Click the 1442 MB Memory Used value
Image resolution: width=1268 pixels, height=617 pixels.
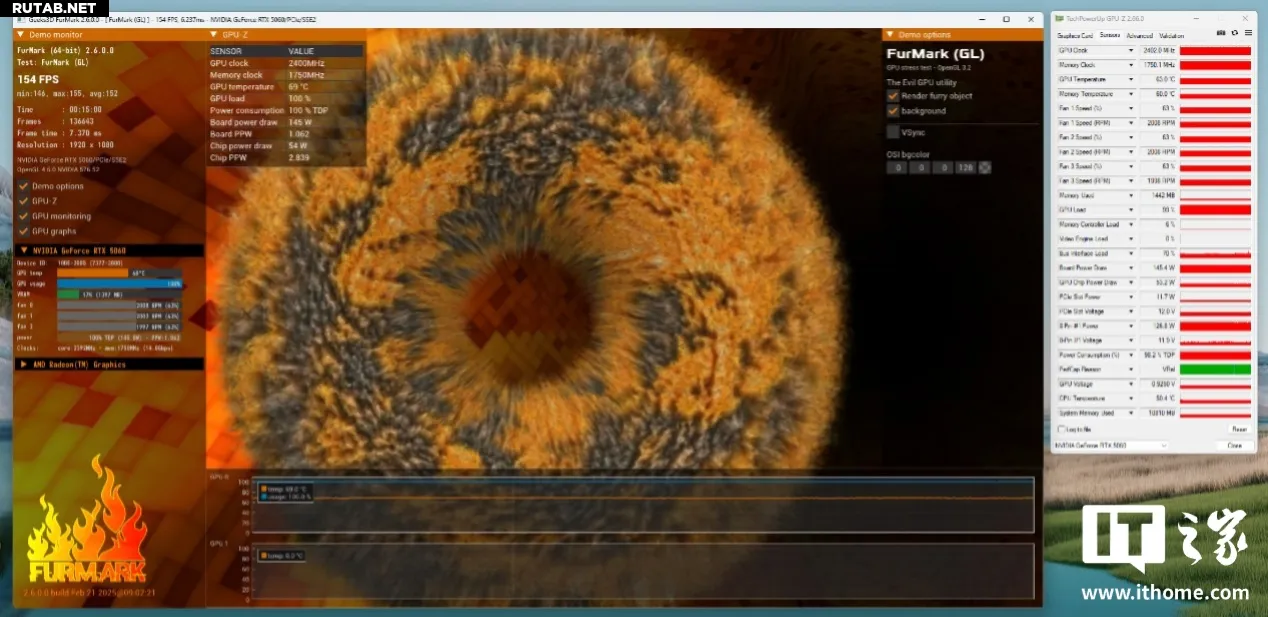point(1158,195)
